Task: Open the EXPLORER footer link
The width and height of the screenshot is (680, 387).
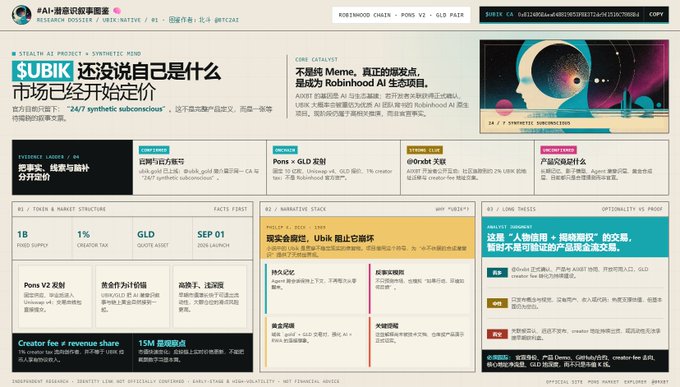Action: tap(635, 382)
